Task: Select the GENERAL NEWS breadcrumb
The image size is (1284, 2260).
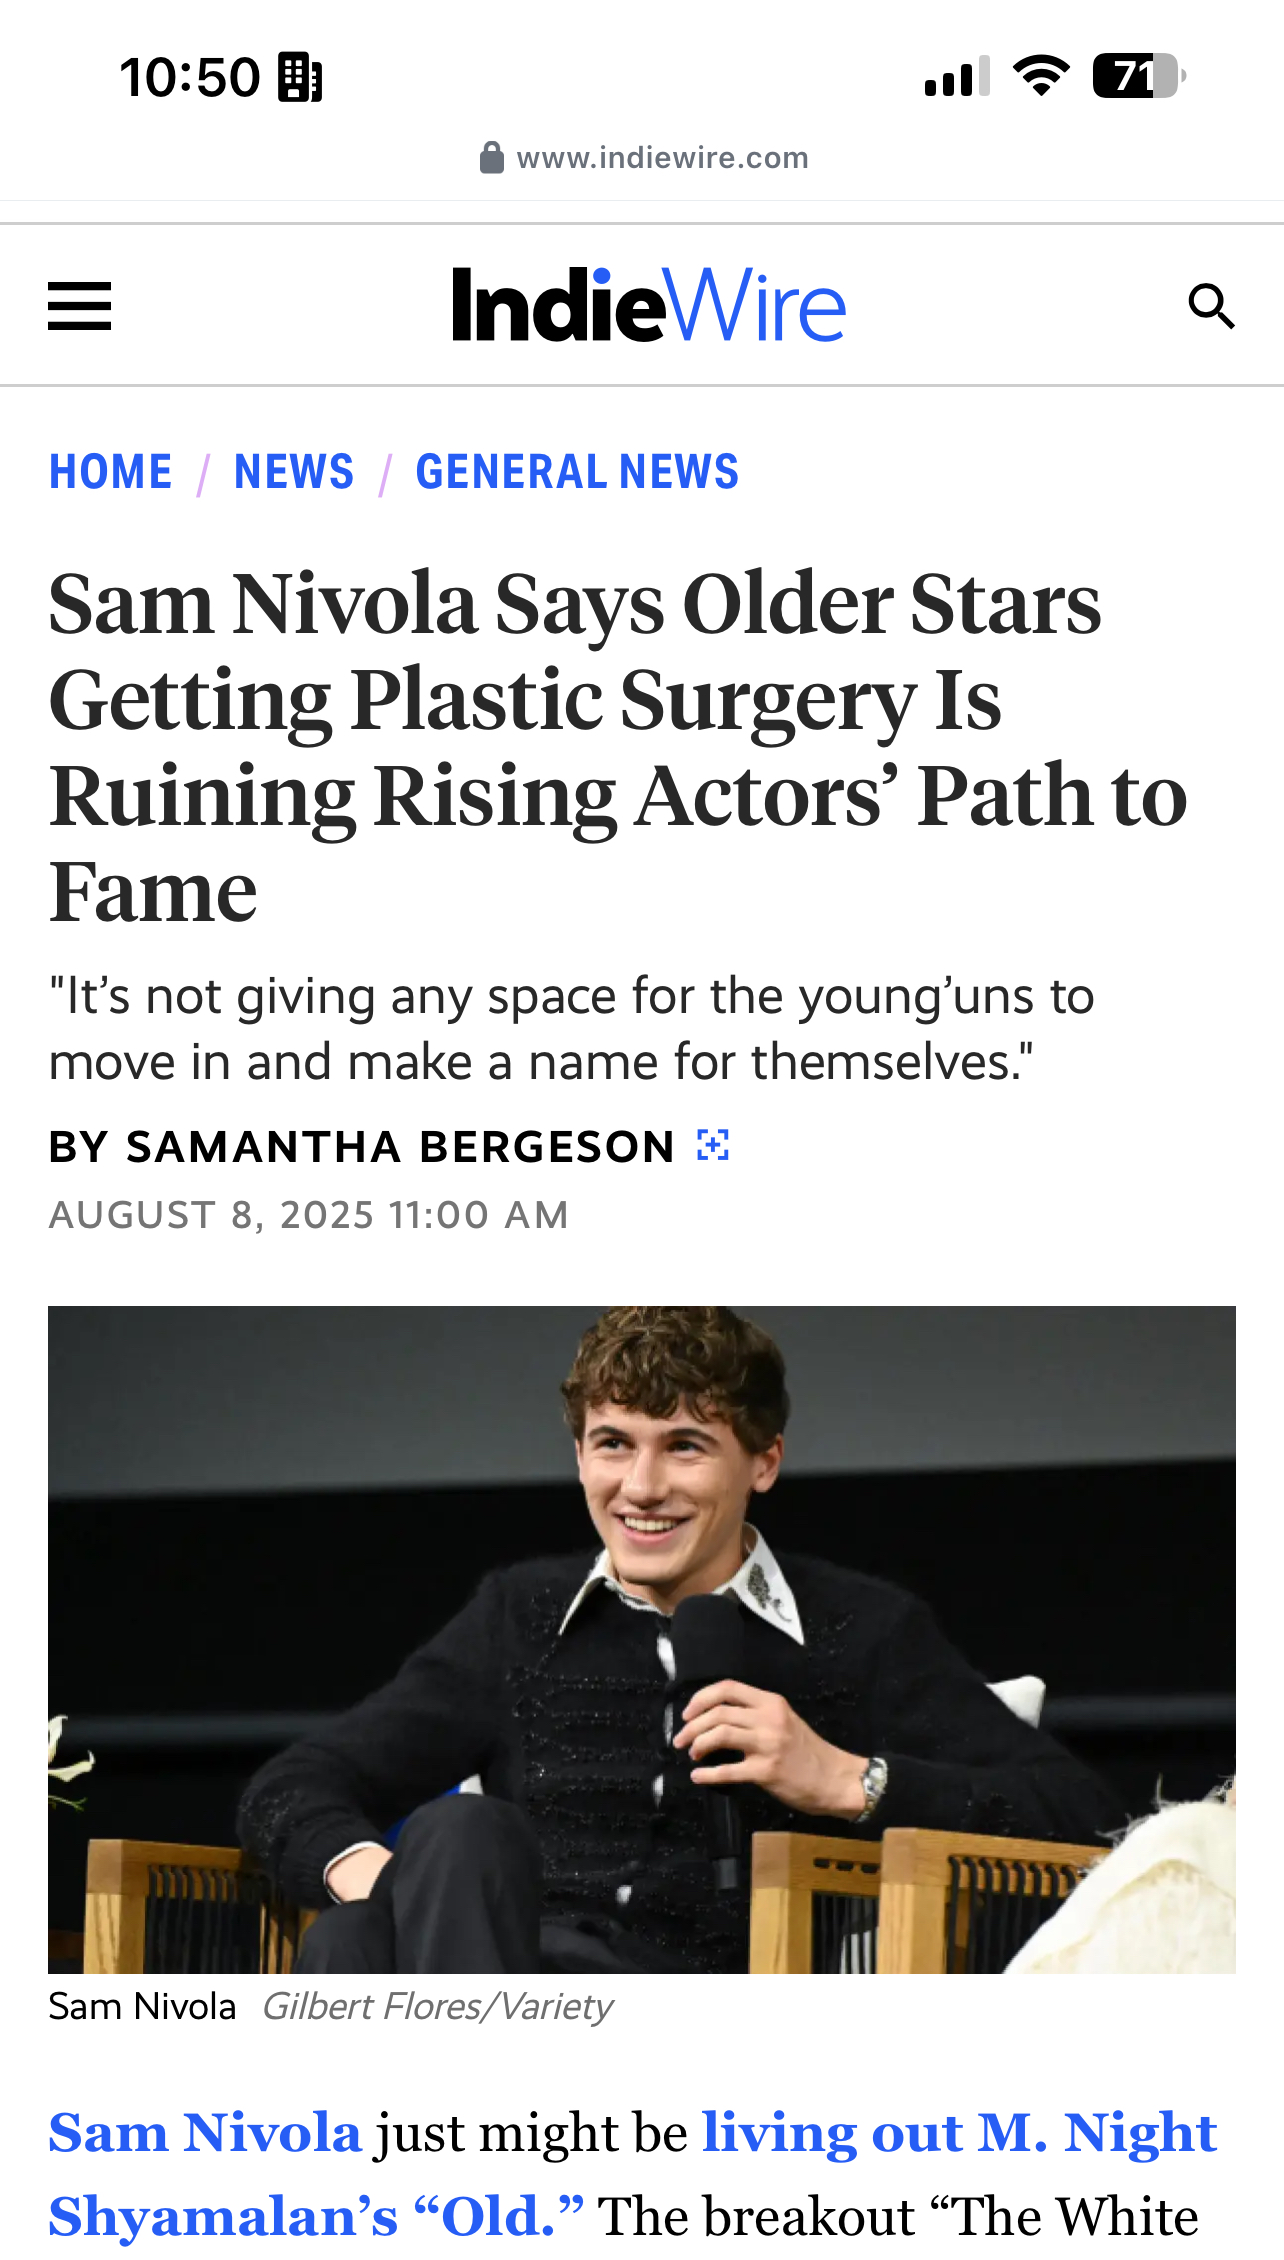Action: point(577,472)
